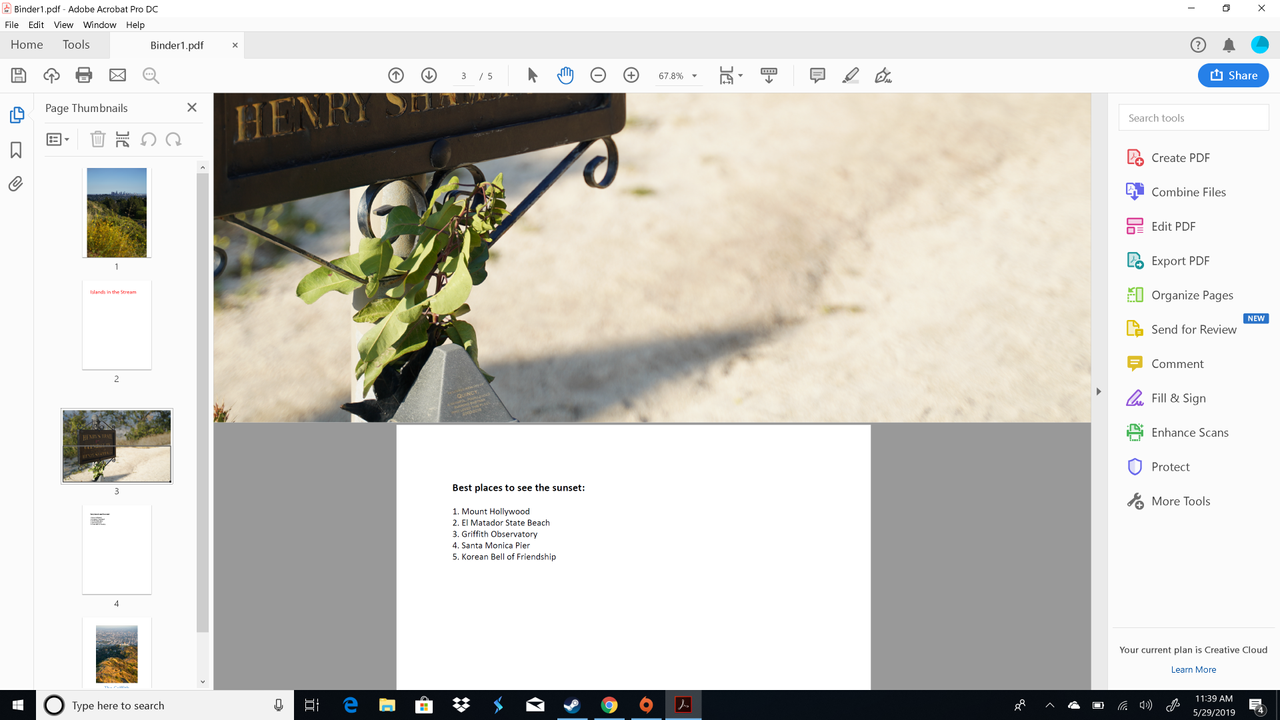Collapse the right tools pane arrow
Screen dimensions: 1280x720
pyautogui.click(x=1098, y=391)
